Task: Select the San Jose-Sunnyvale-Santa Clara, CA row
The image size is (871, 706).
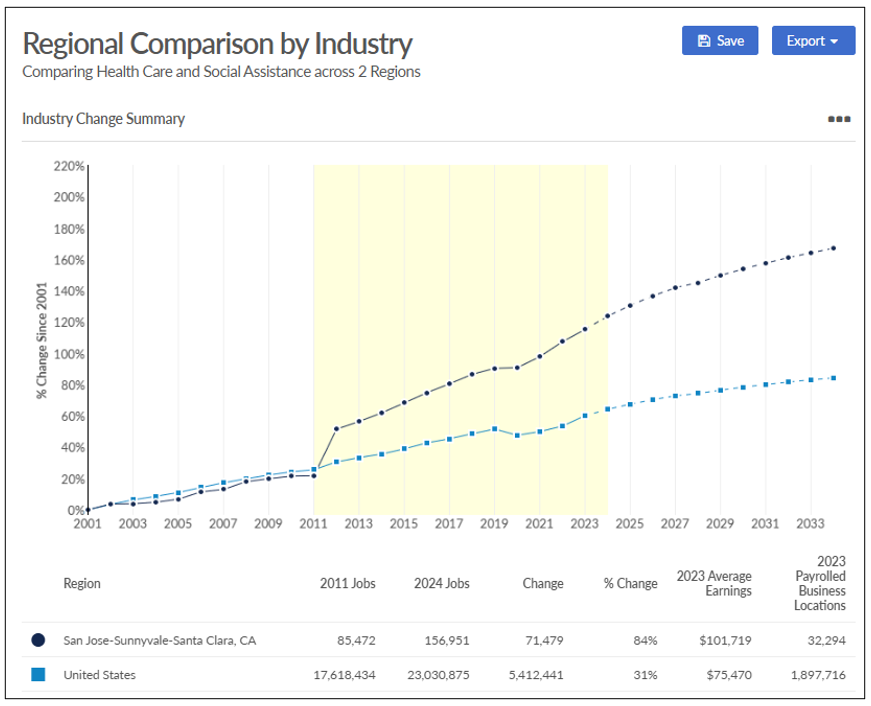Action: pyautogui.click(x=159, y=640)
